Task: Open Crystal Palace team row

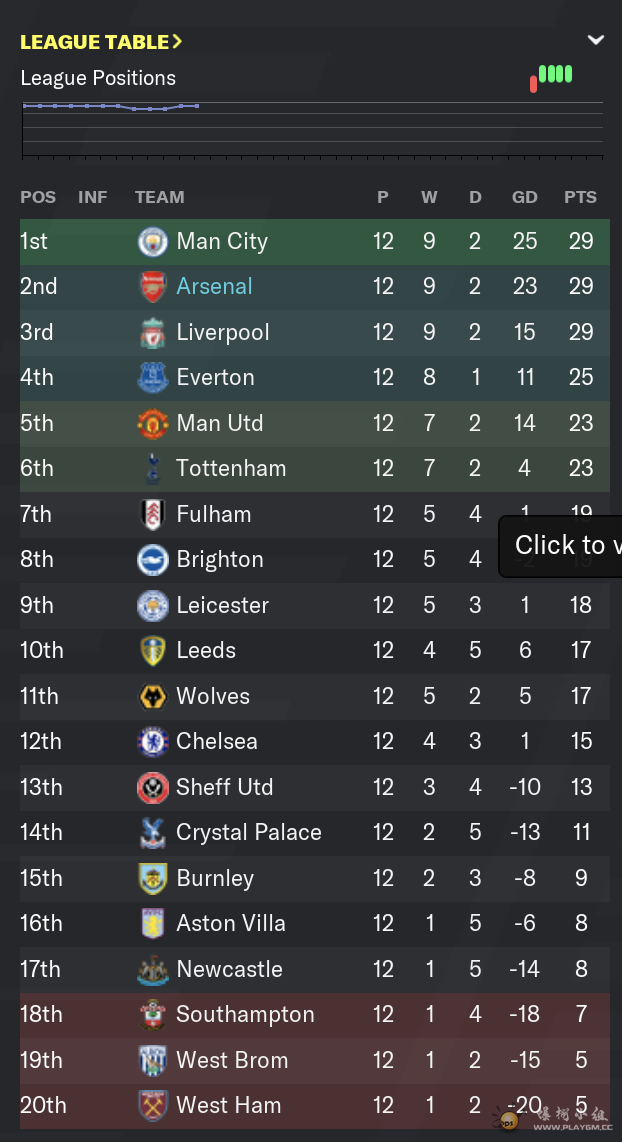Action: [x=315, y=832]
